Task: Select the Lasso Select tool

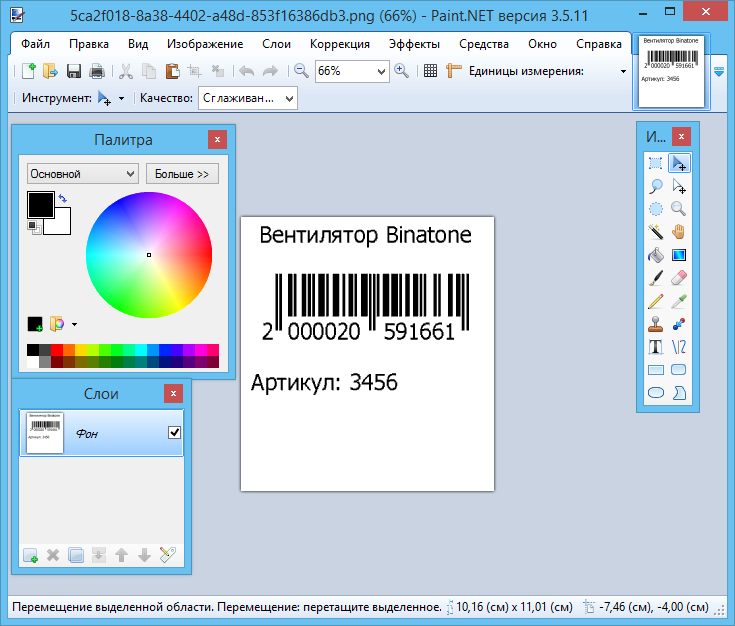Action: (x=655, y=186)
